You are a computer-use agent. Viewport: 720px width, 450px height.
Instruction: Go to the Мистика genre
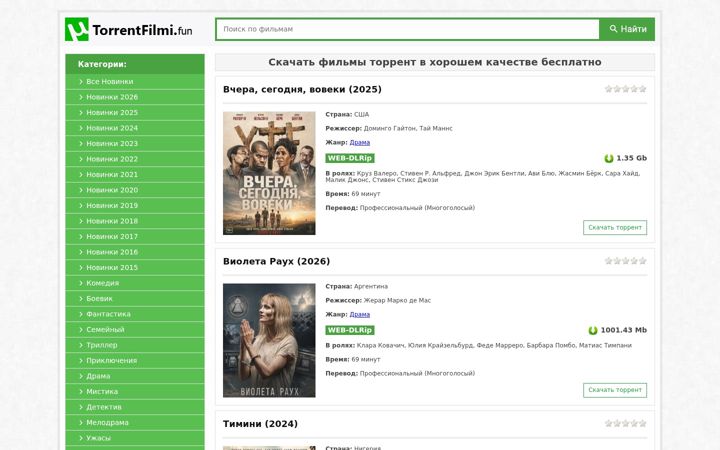click(x=135, y=392)
